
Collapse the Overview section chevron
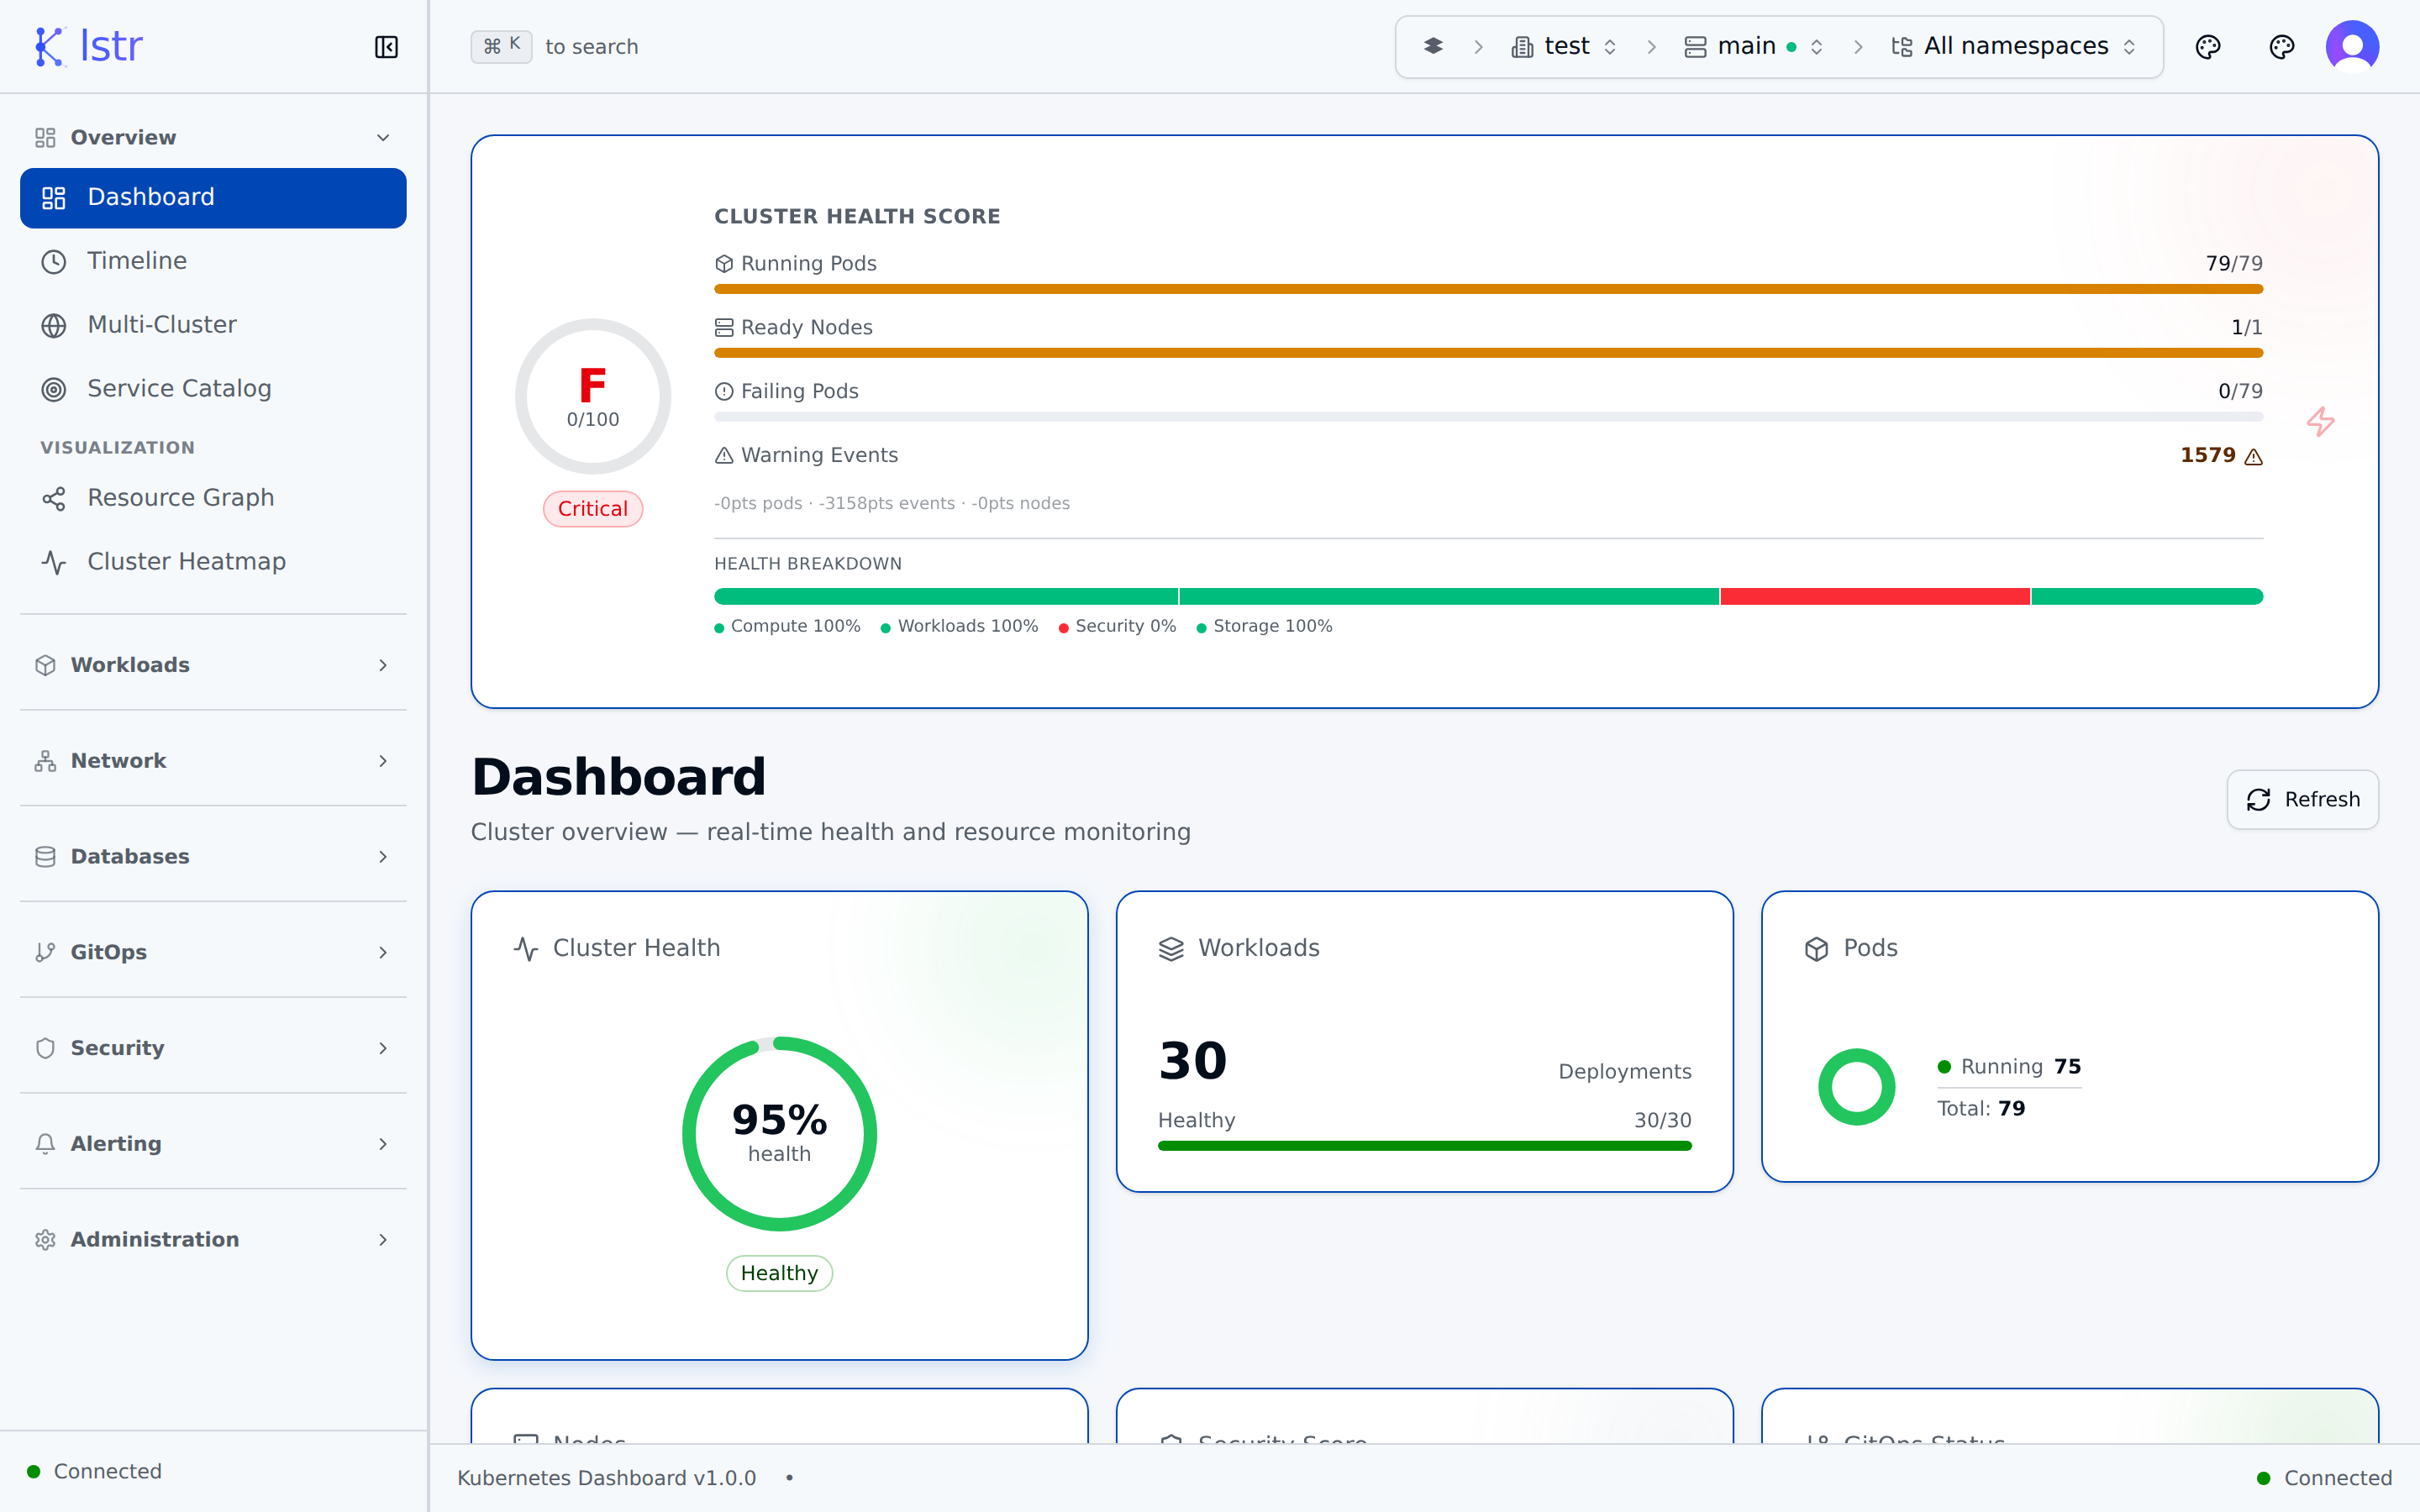[384, 137]
